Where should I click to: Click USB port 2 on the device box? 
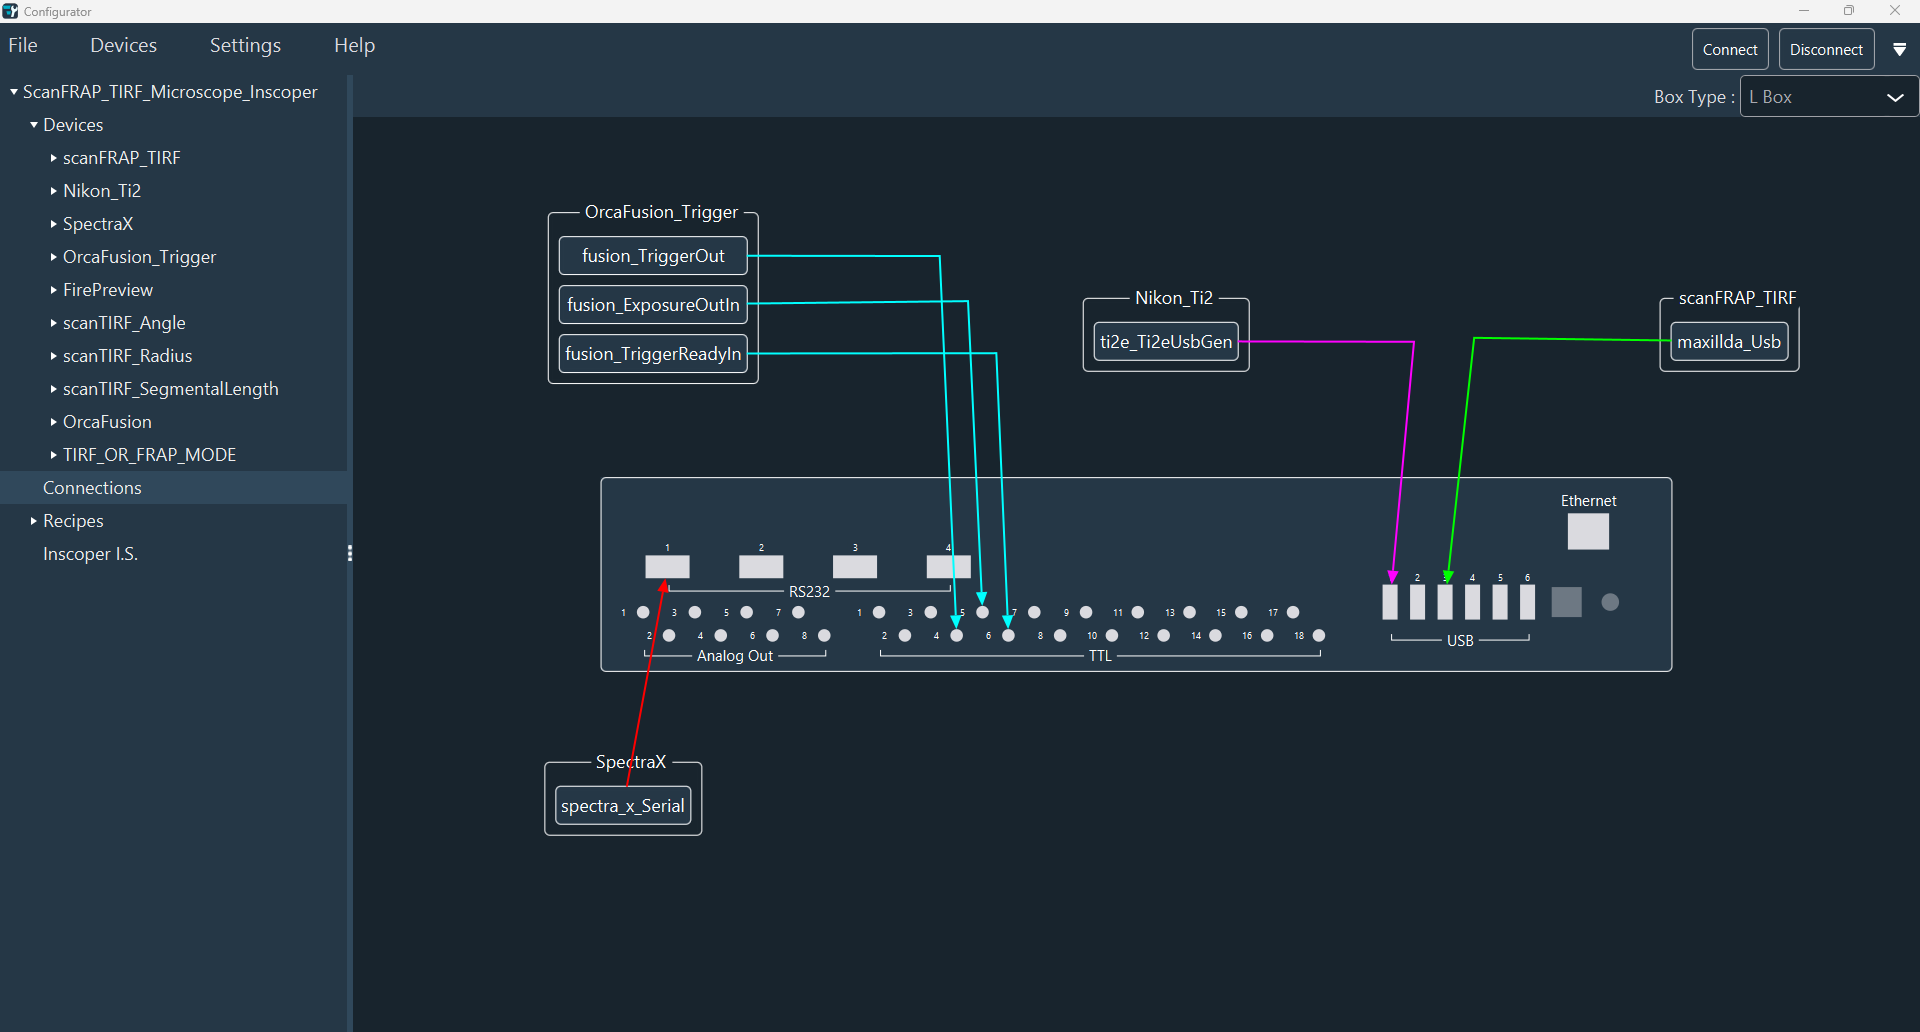point(1416,600)
